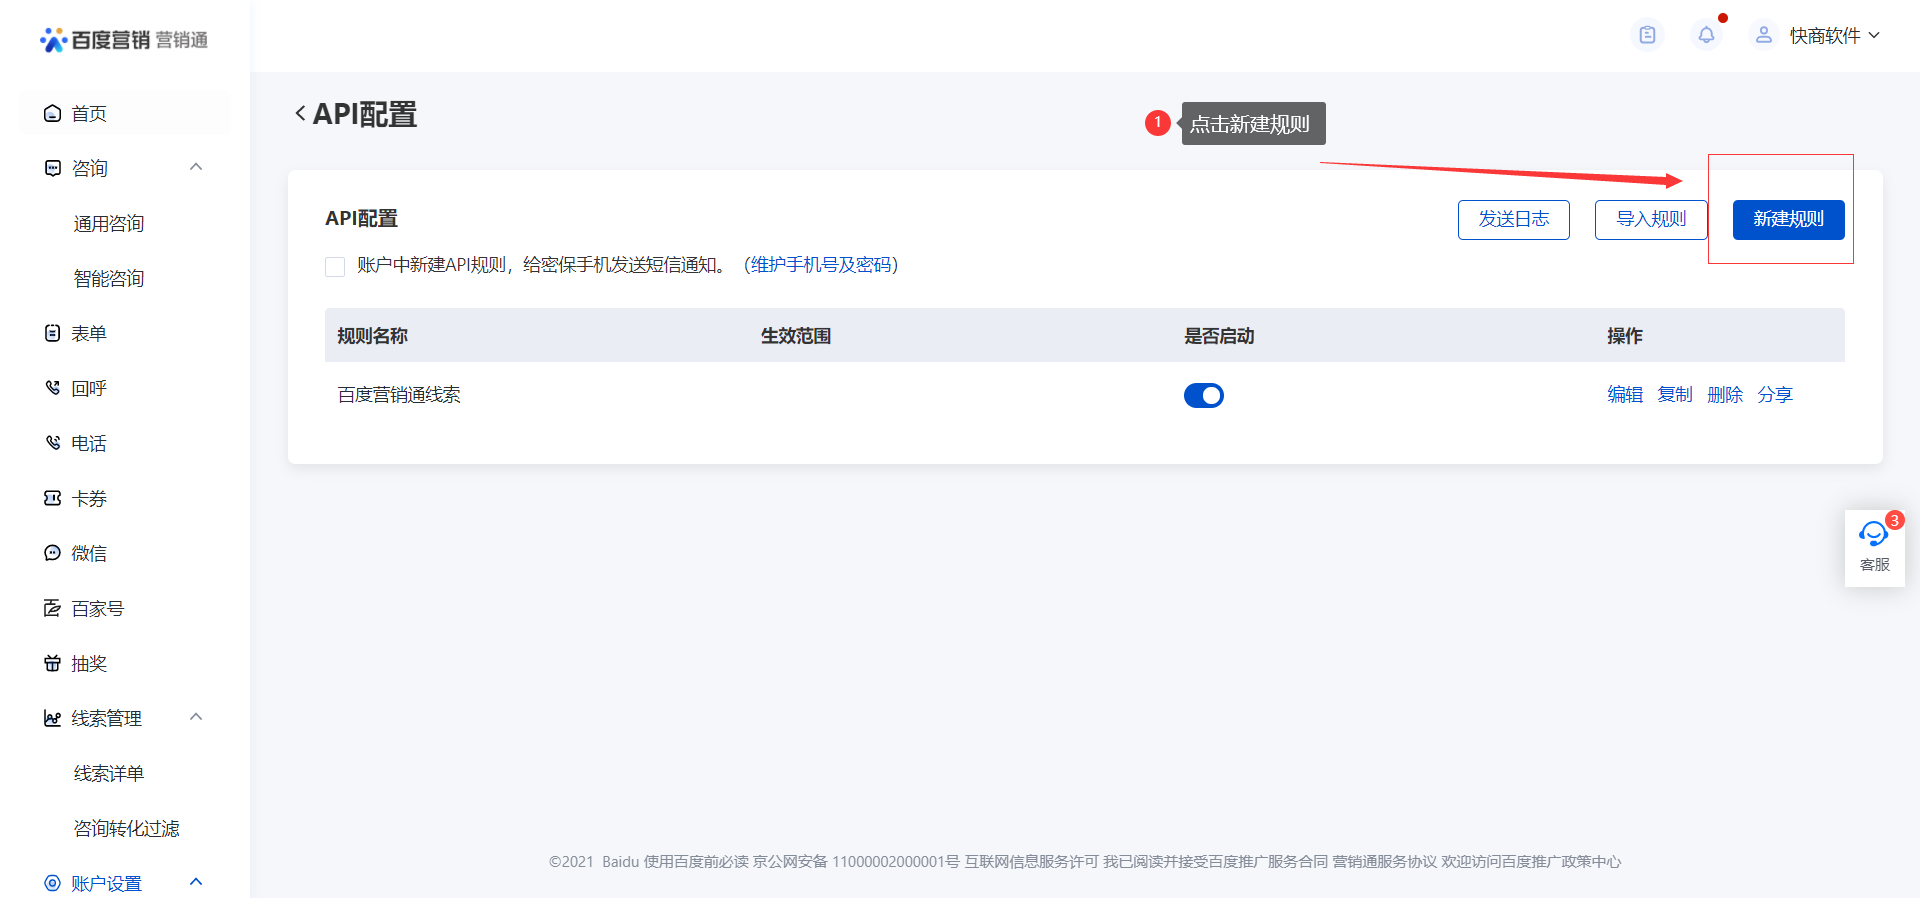
Task: Click 分享 for 百度营销通线索 rule
Action: point(1775,395)
